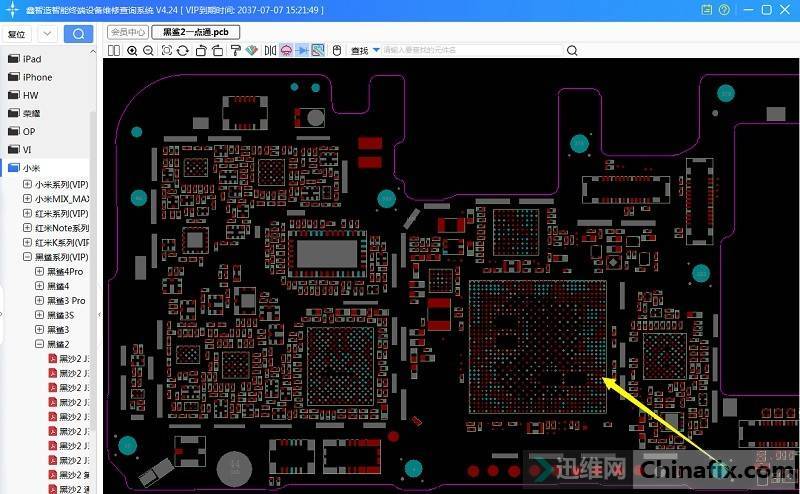
Task: Expand the 红米Note系列 node
Action: (28, 228)
